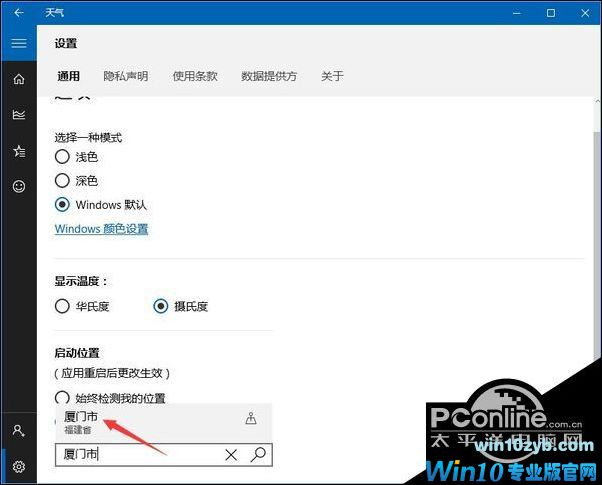
Task: Open the smiley feedback icon
Action: [x=19, y=187]
